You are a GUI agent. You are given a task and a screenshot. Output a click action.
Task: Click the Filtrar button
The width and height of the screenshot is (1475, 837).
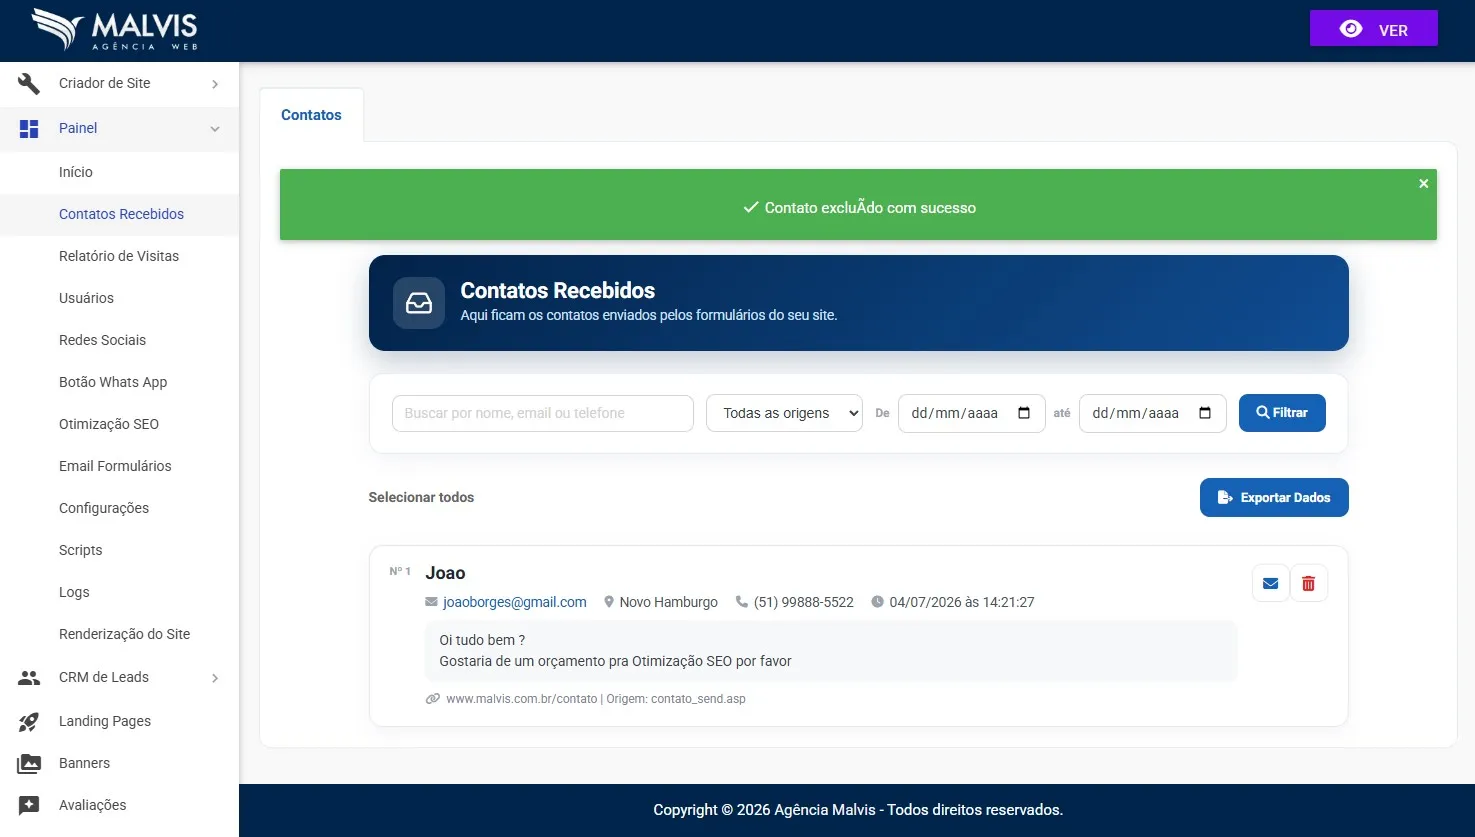click(1282, 413)
